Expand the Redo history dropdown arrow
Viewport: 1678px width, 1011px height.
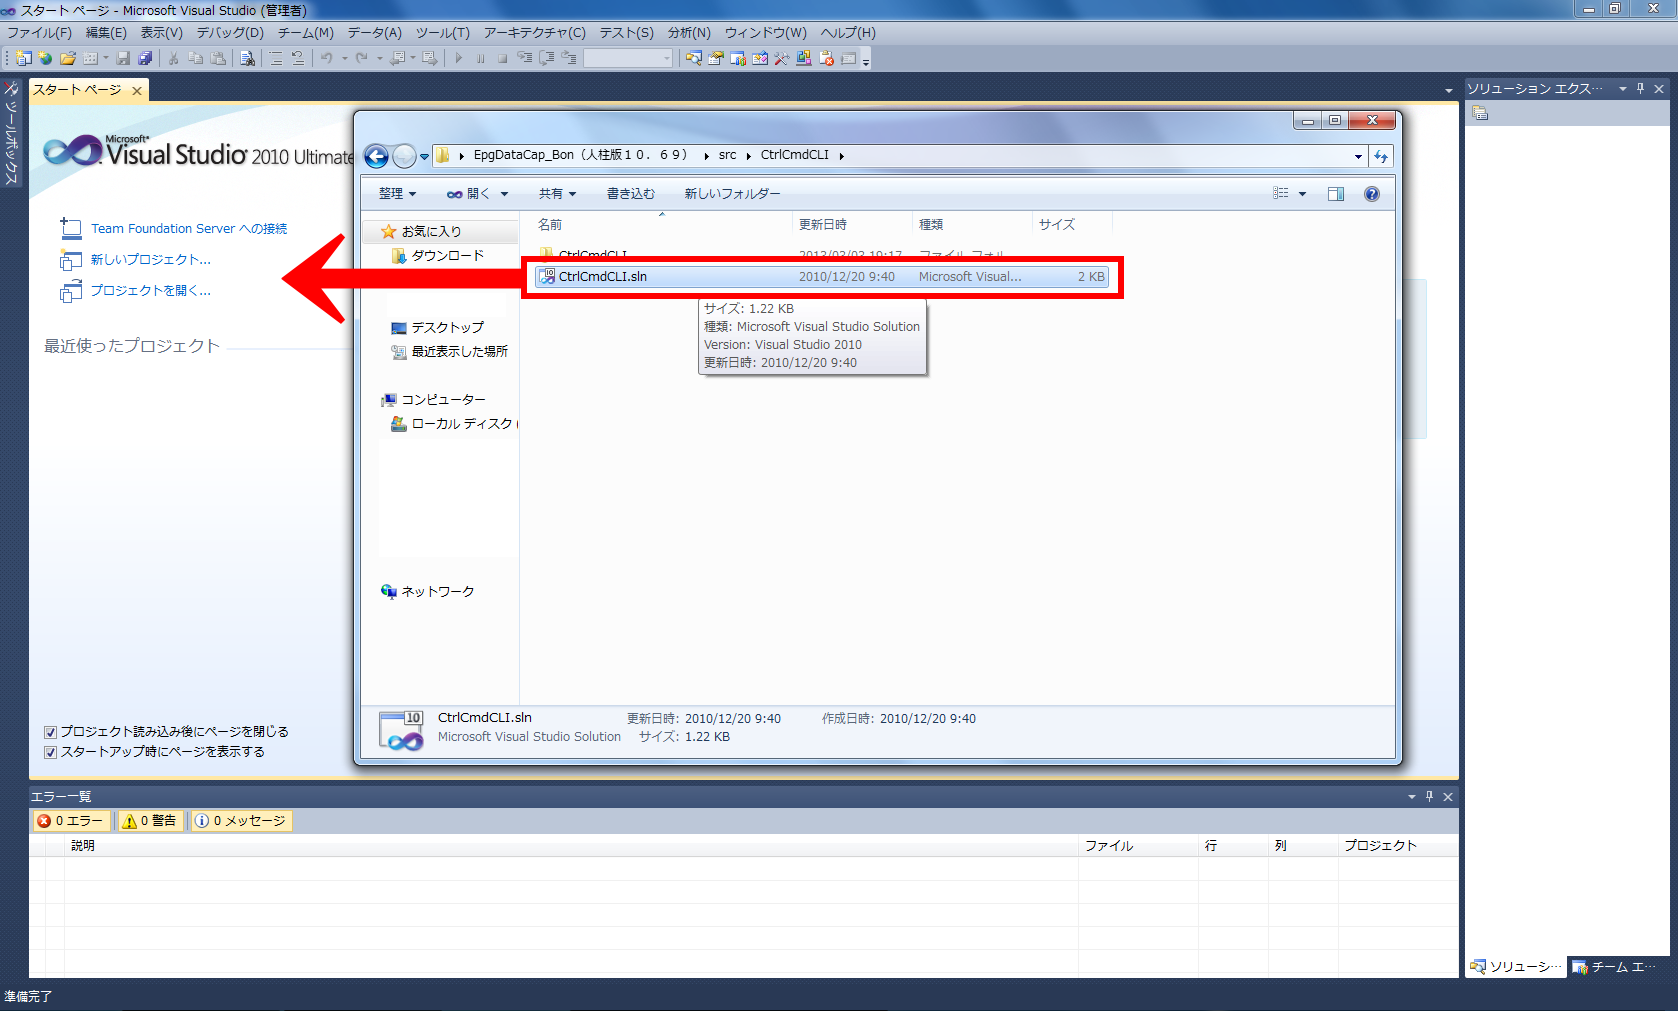click(x=379, y=58)
